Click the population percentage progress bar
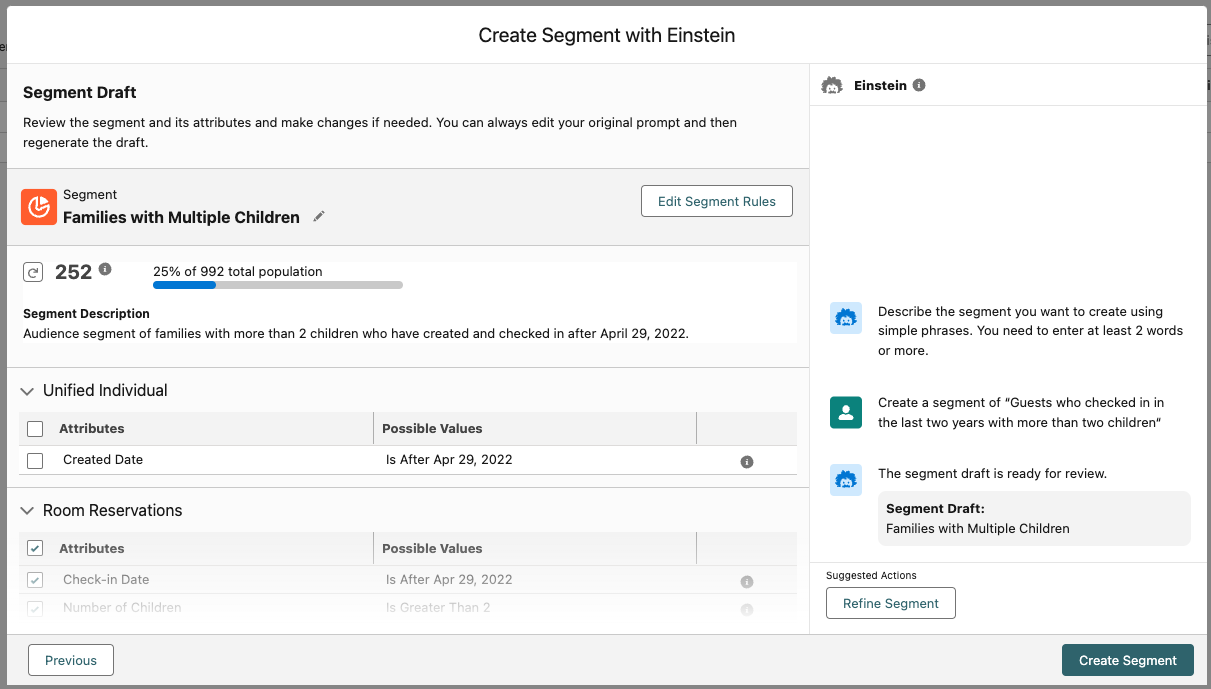 [277, 285]
